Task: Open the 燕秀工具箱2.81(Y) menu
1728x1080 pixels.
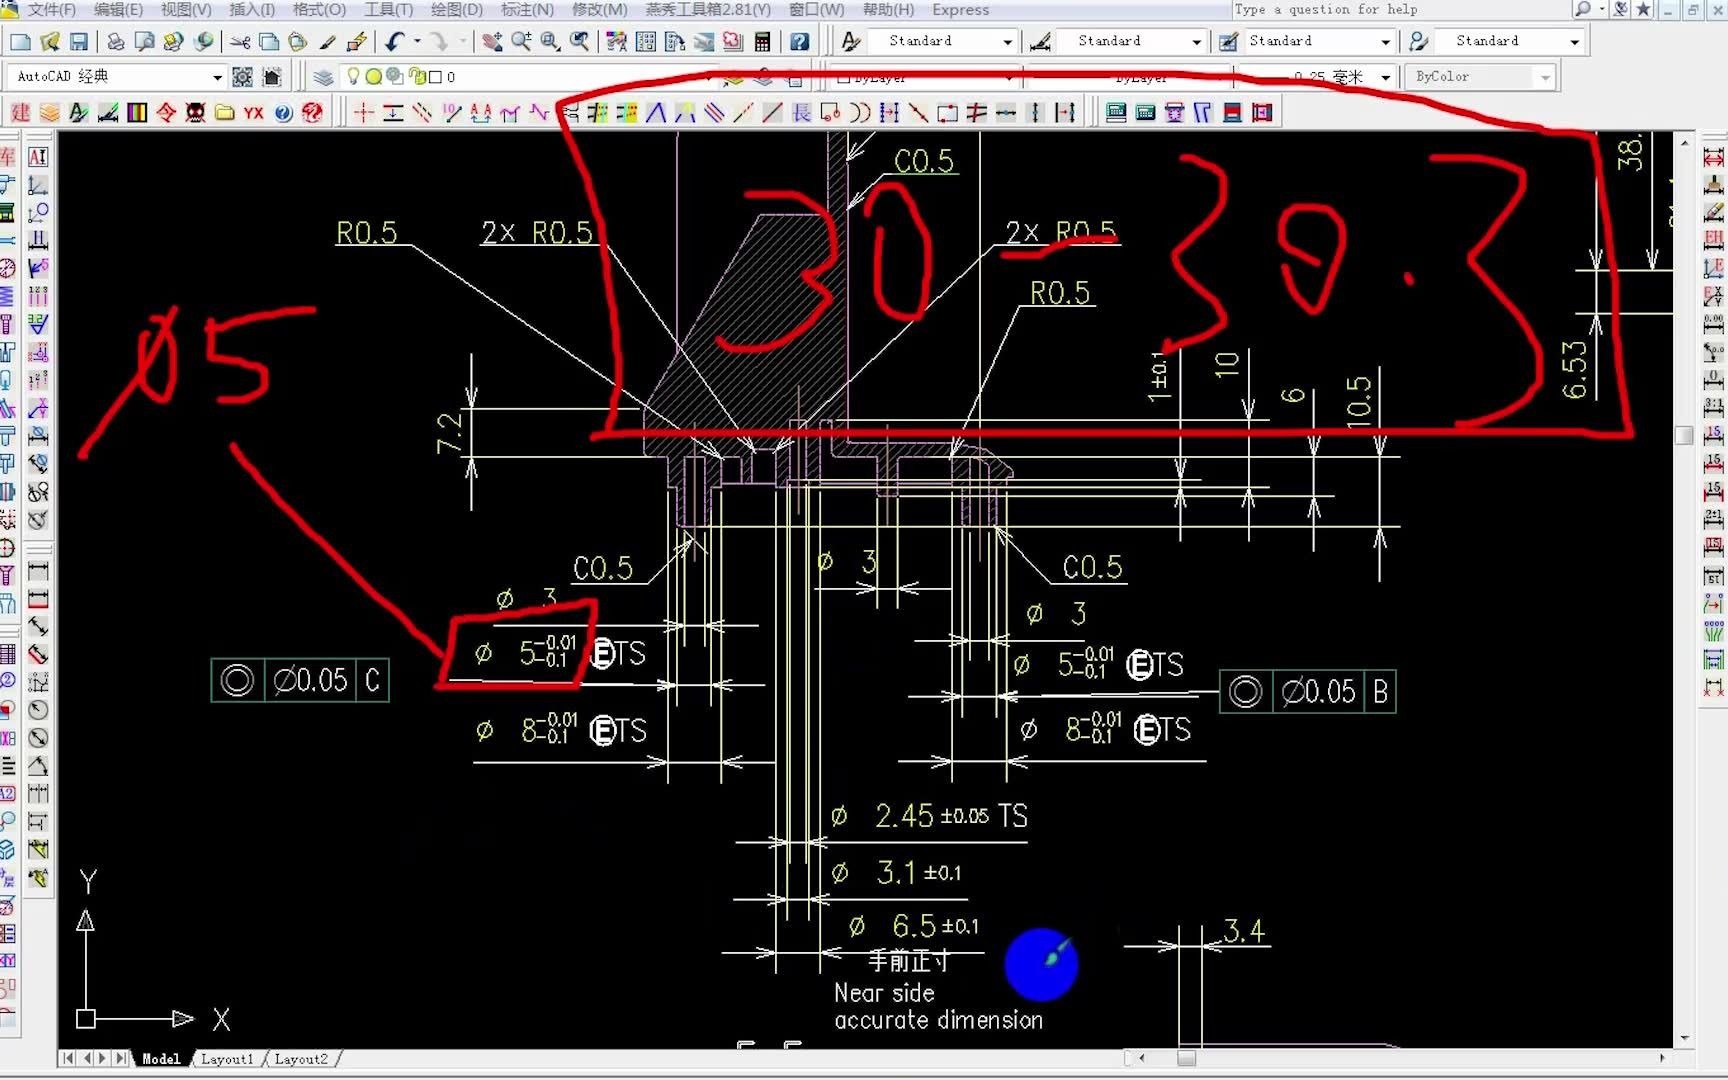Action: (x=708, y=9)
